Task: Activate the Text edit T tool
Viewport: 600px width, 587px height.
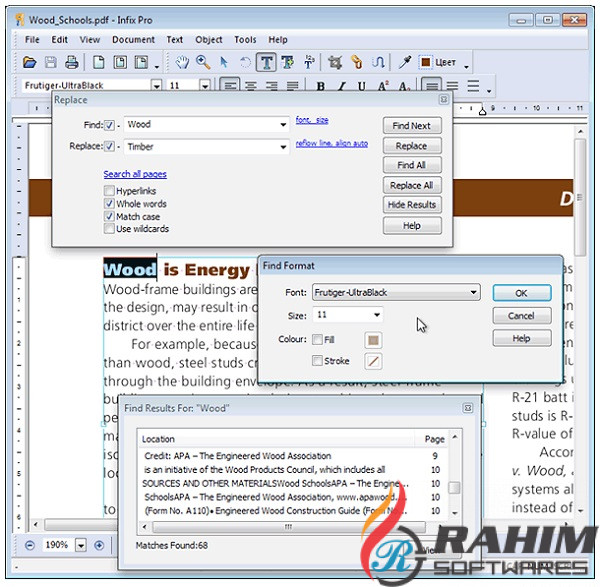Action: [x=266, y=62]
